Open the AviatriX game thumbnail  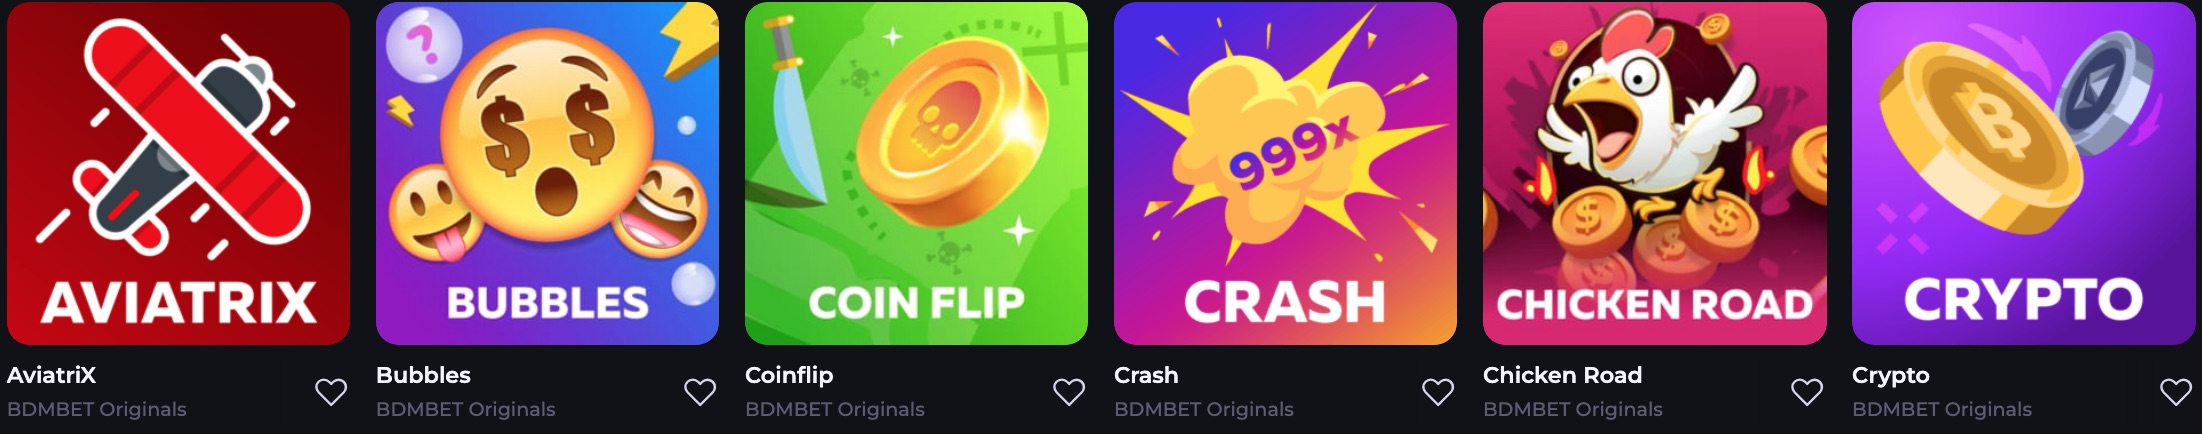coord(178,173)
